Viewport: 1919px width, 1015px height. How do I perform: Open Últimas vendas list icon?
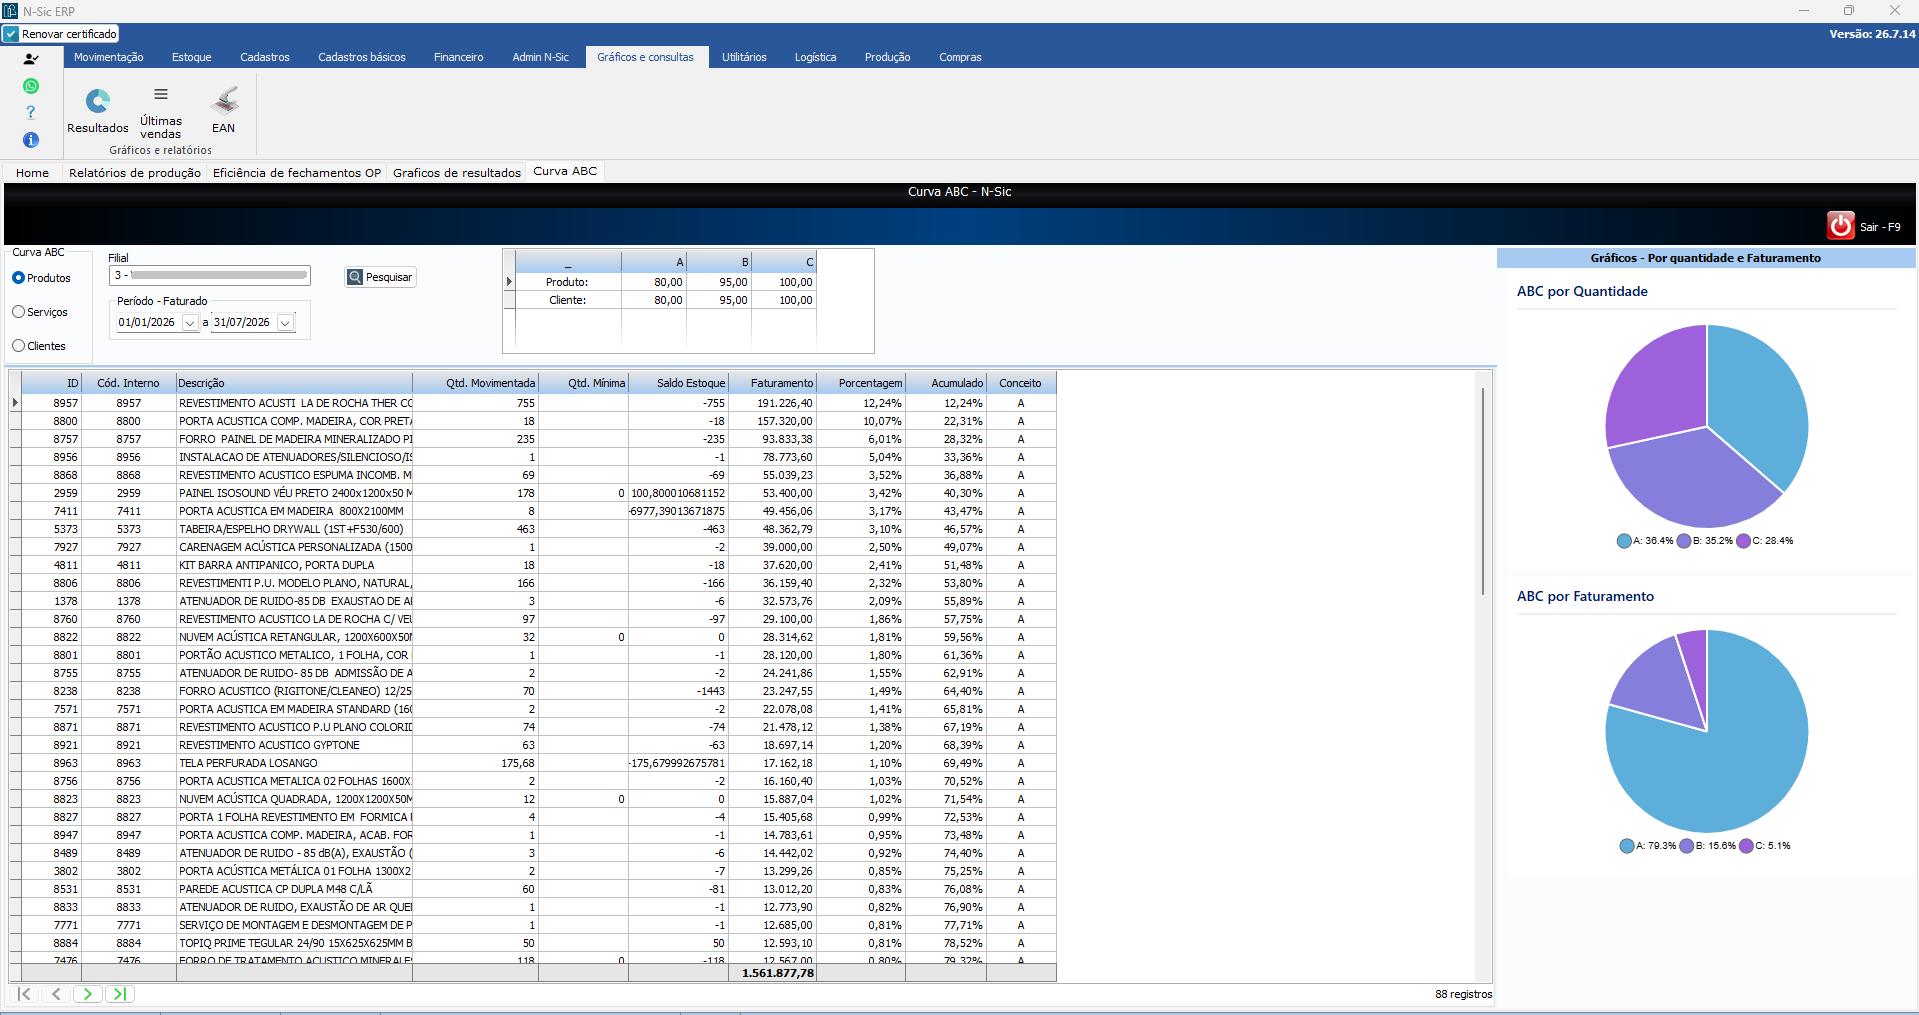click(161, 95)
